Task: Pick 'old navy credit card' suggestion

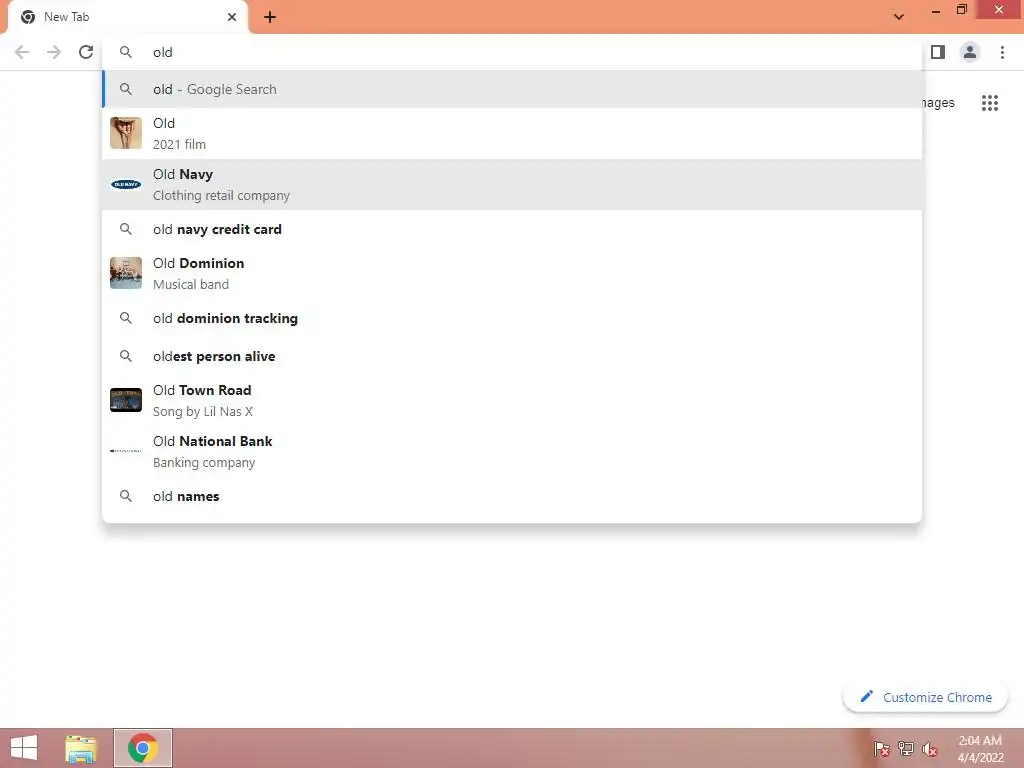Action: point(512,229)
